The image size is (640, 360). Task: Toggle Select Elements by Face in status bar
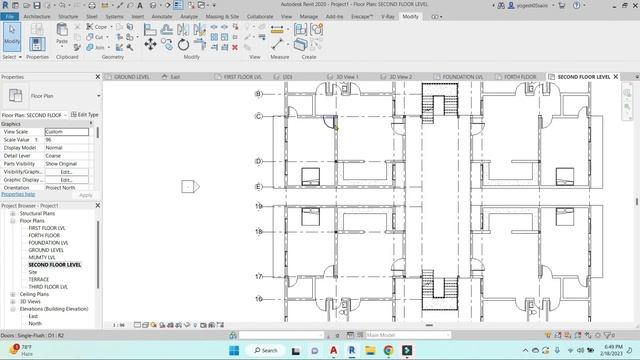pyautogui.click(x=578, y=335)
